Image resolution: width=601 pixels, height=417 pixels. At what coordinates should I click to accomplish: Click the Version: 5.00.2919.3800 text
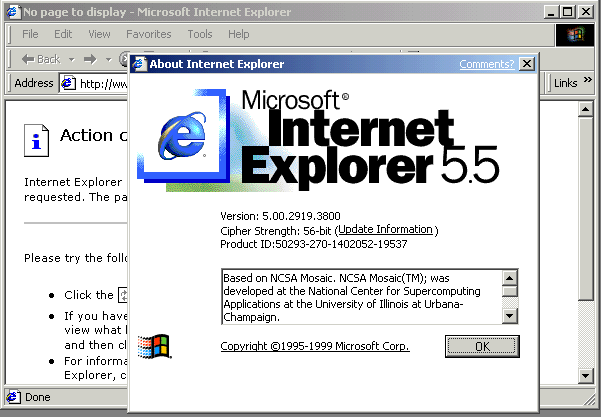tap(280, 216)
